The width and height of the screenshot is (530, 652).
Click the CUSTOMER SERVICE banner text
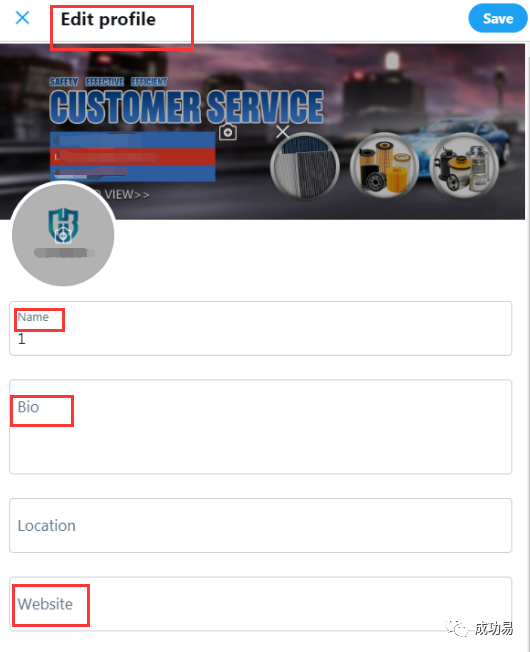(x=186, y=107)
